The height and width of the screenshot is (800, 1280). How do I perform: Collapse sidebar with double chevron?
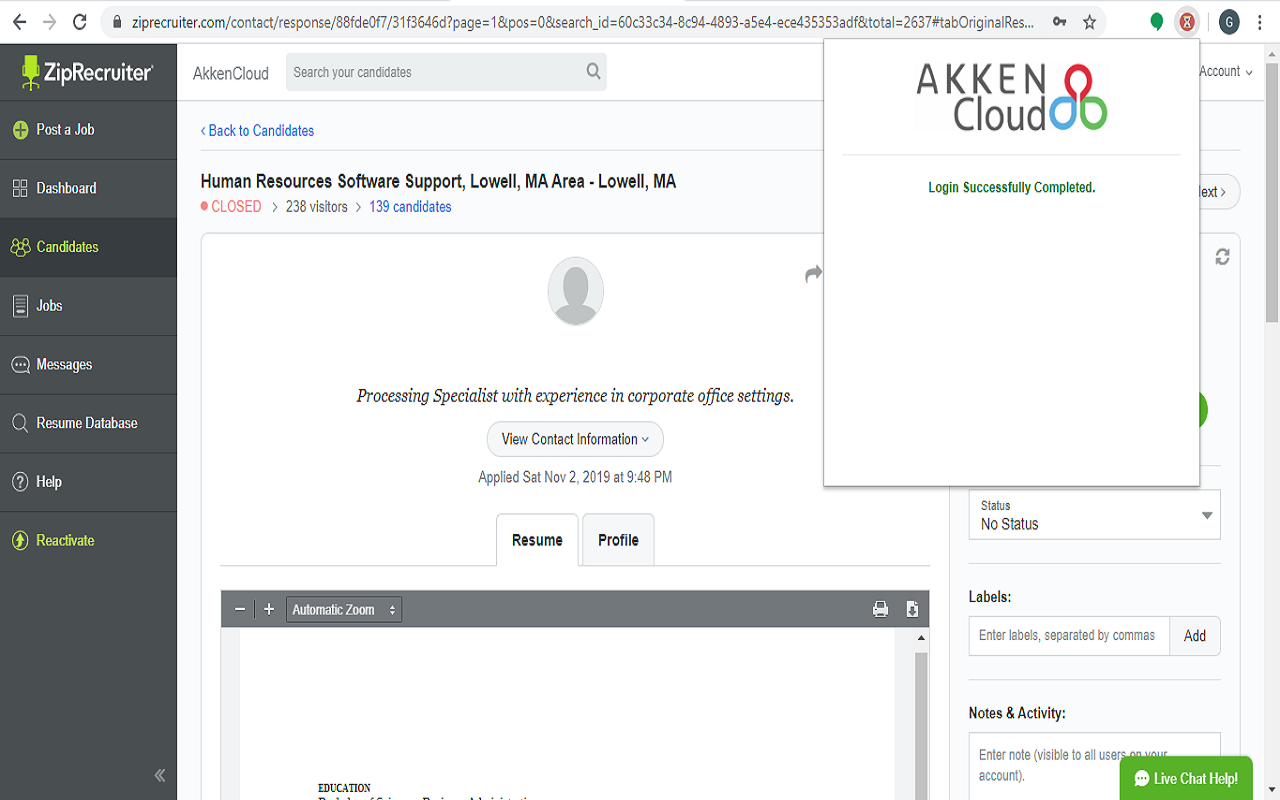click(160, 775)
